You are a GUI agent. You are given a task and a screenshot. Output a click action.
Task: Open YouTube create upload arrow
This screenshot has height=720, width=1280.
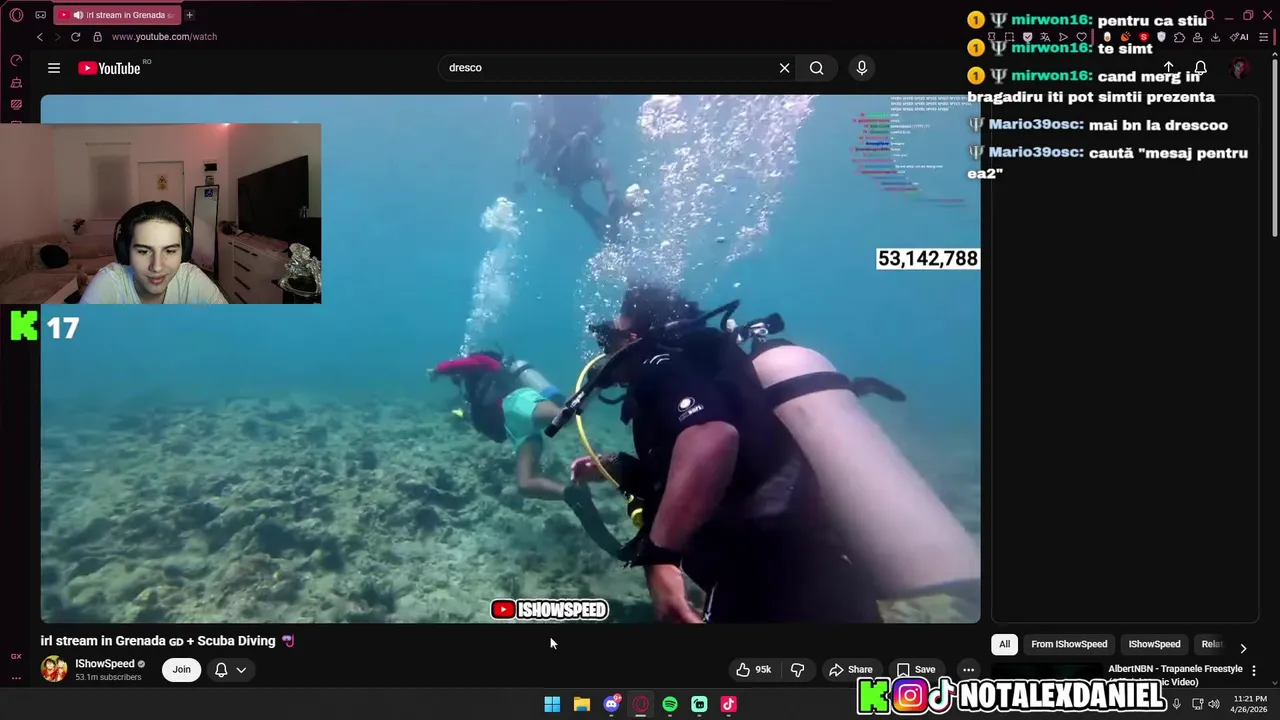[x=1168, y=68]
